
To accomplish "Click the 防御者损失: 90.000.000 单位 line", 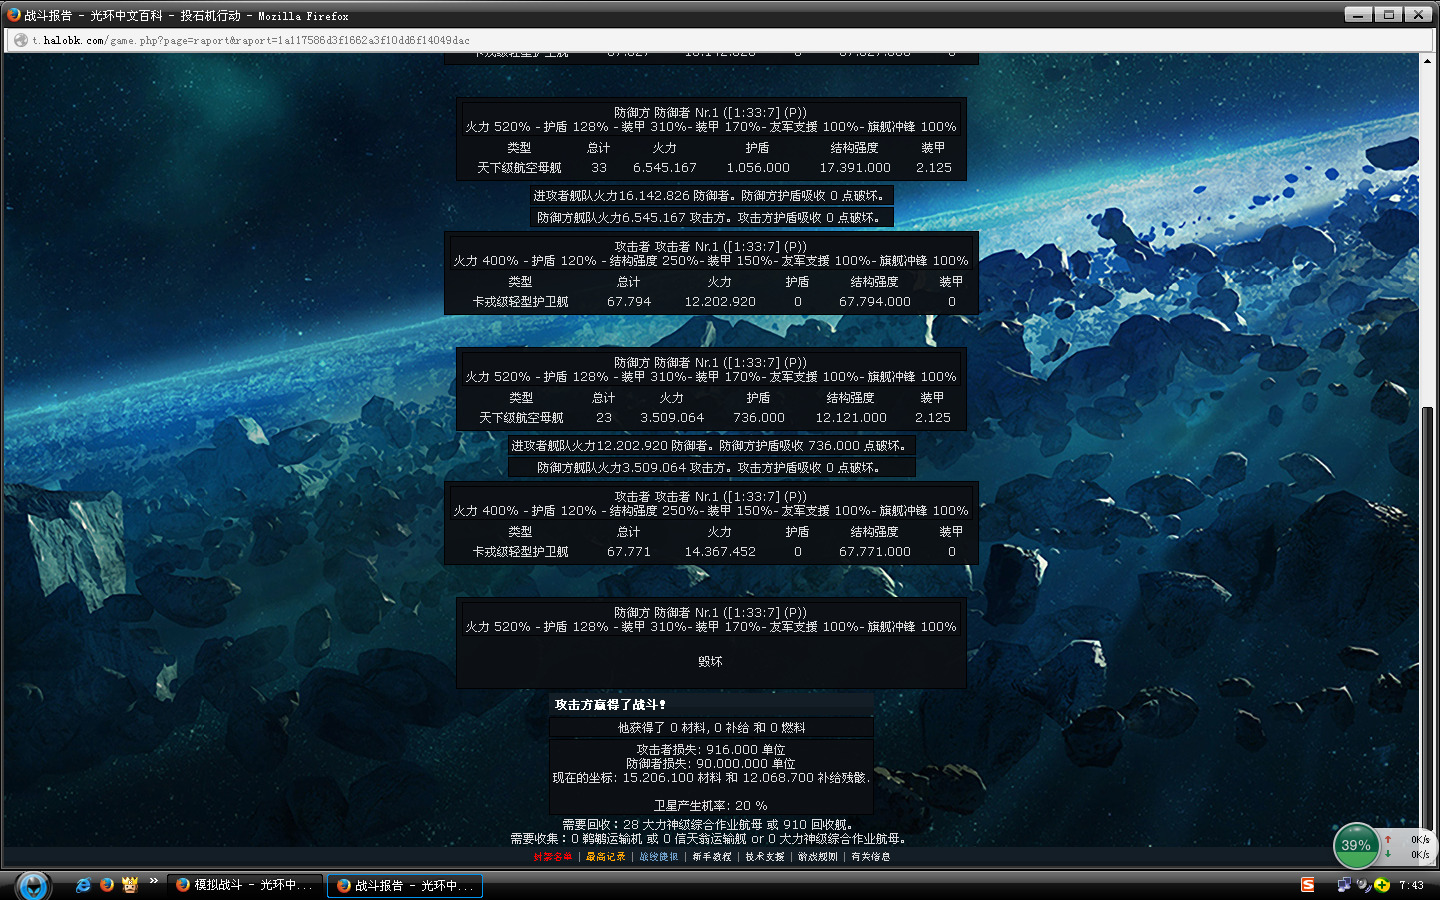I will [x=711, y=764].
